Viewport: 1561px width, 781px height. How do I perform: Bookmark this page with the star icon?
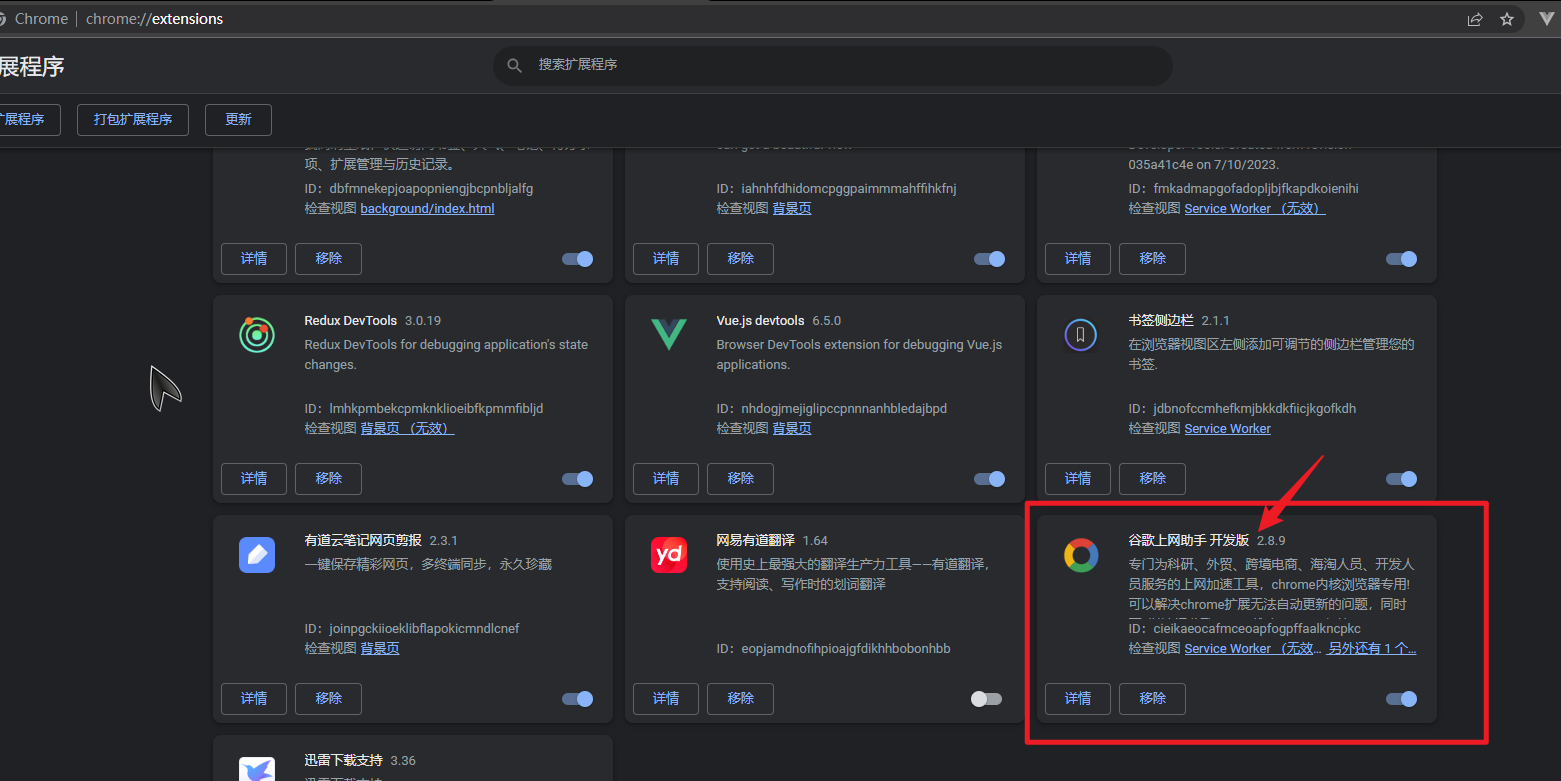tap(1507, 19)
